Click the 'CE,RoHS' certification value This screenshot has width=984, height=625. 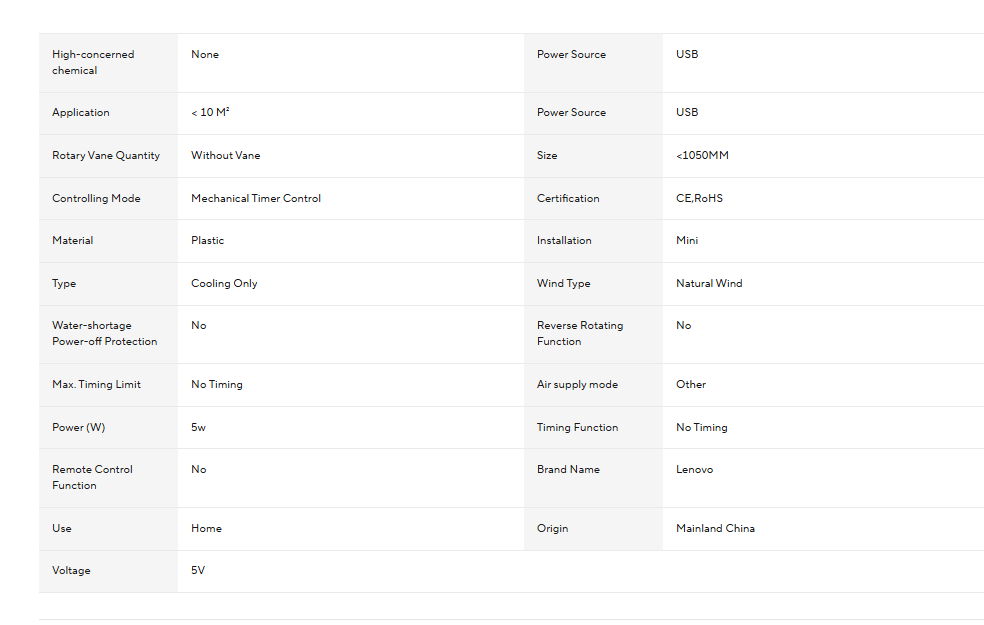coord(699,198)
